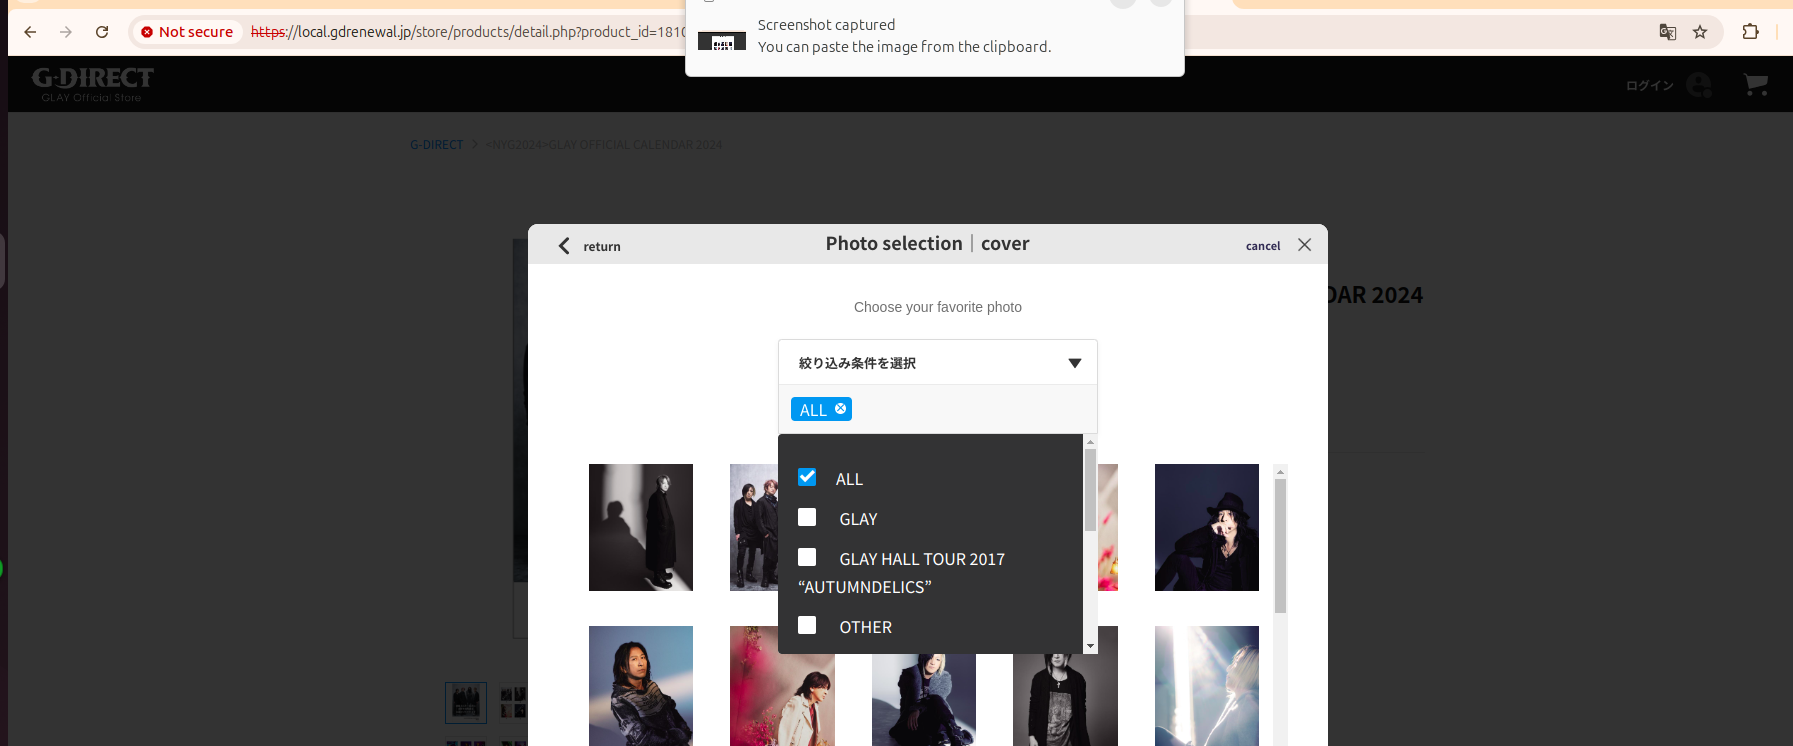Uncheck the ALL checkbox
The image size is (1793, 746).
click(x=807, y=477)
